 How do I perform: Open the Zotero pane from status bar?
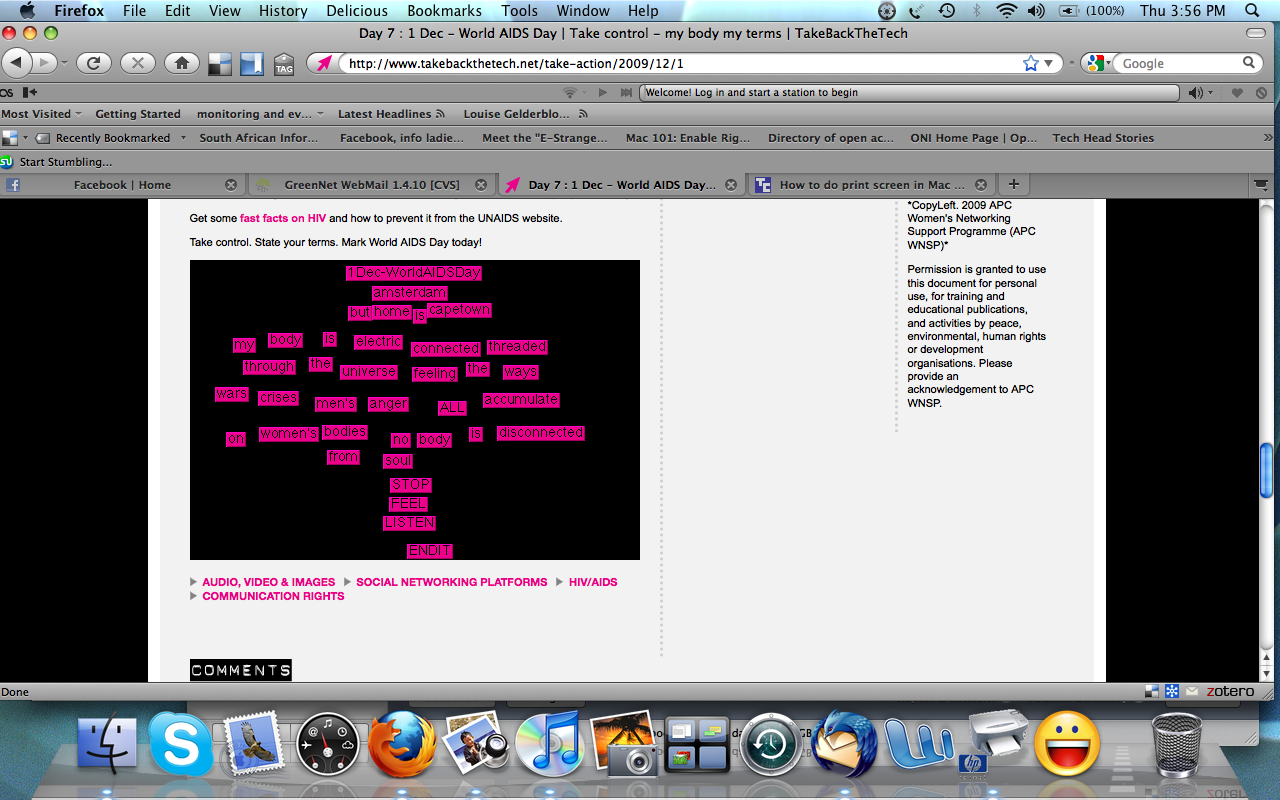(1229, 691)
